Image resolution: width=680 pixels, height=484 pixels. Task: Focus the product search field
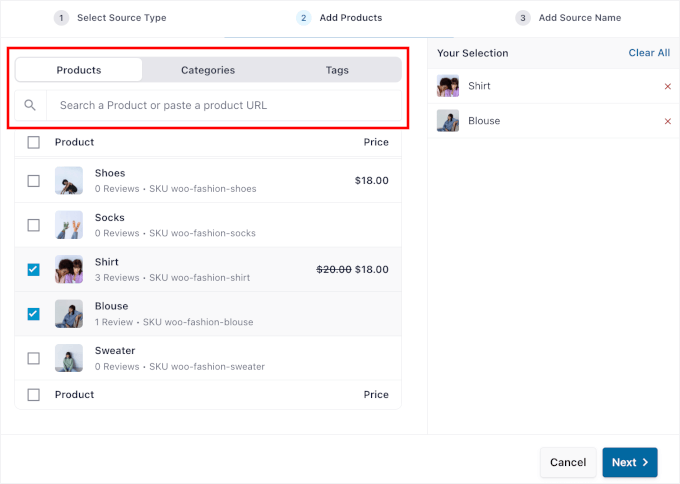224,105
